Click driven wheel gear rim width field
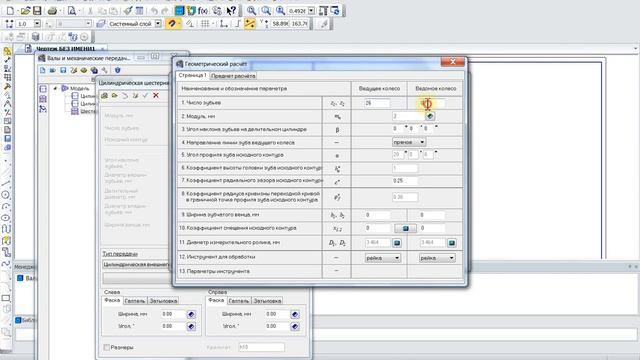This screenshot has height=360, width=640. (x=433, y=215)
